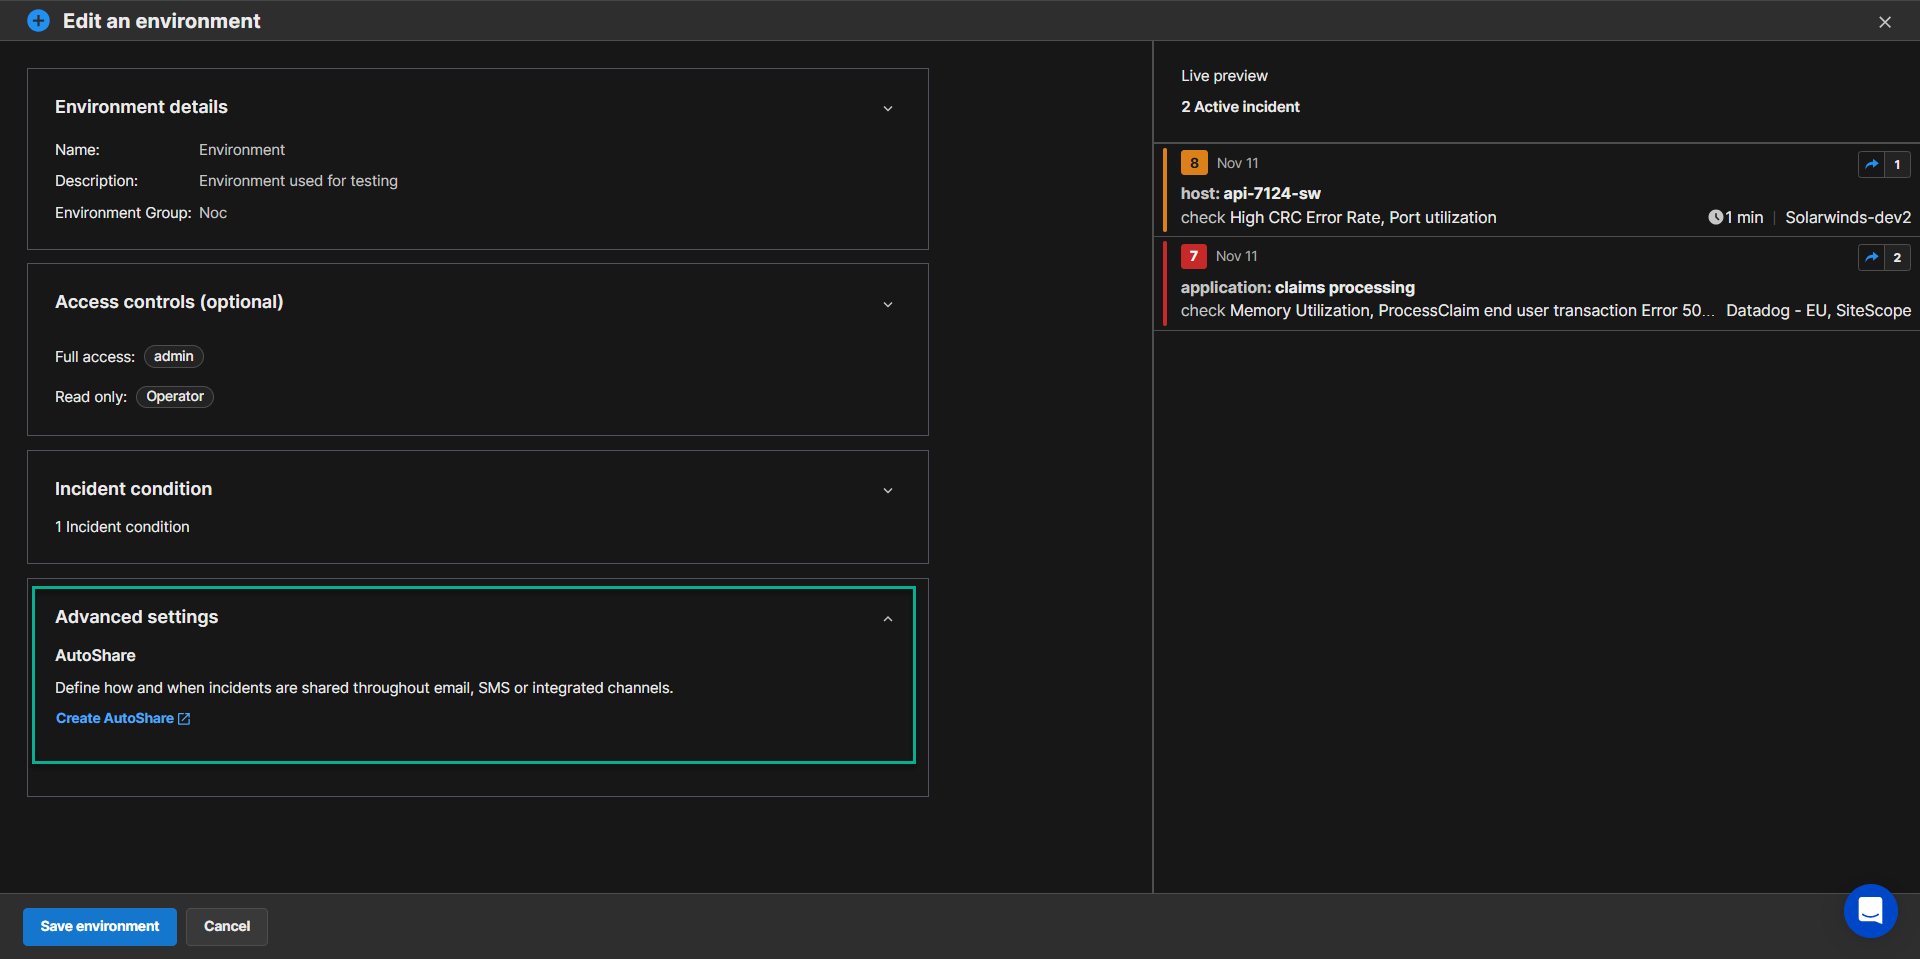The width and height of the screenshot is (1920, 959).
Task: Open the Create AutoShare link
Action: coord(115,719)
